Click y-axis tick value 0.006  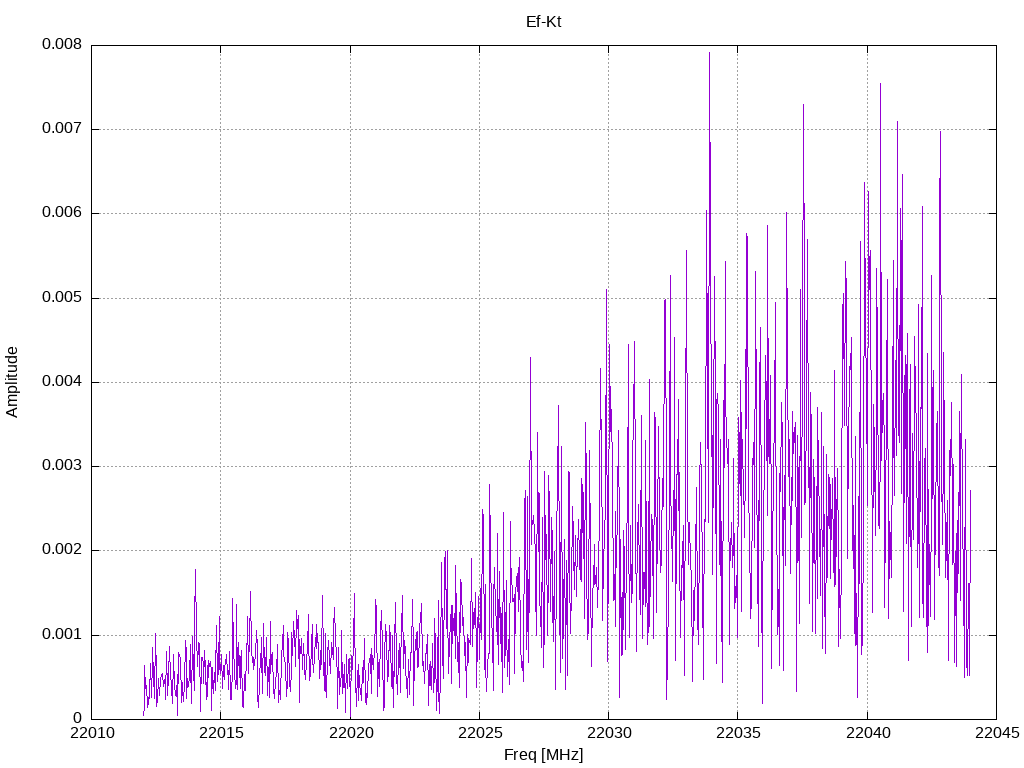(x=62, y=213)
